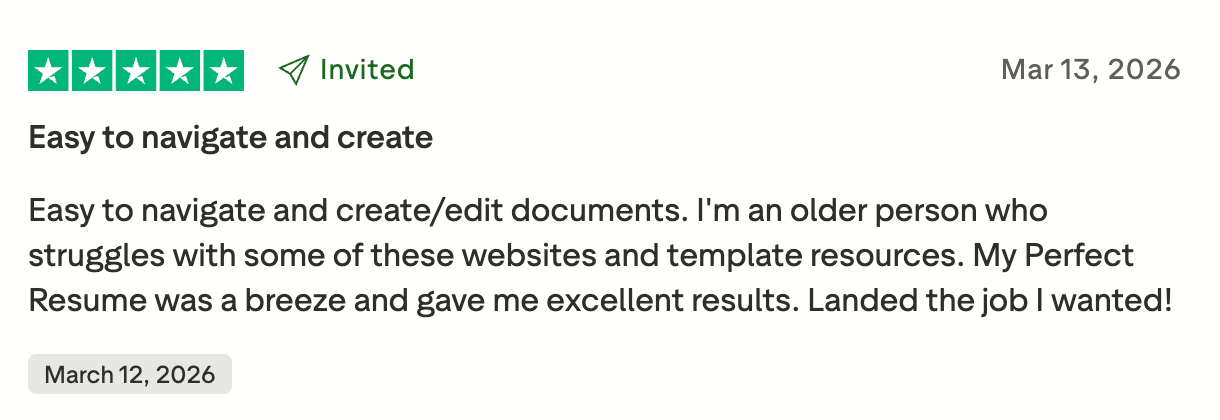Click the "March 12, 2026" date badge
The height and width of the screenshot is (420, 1220).
click(130, 375)
